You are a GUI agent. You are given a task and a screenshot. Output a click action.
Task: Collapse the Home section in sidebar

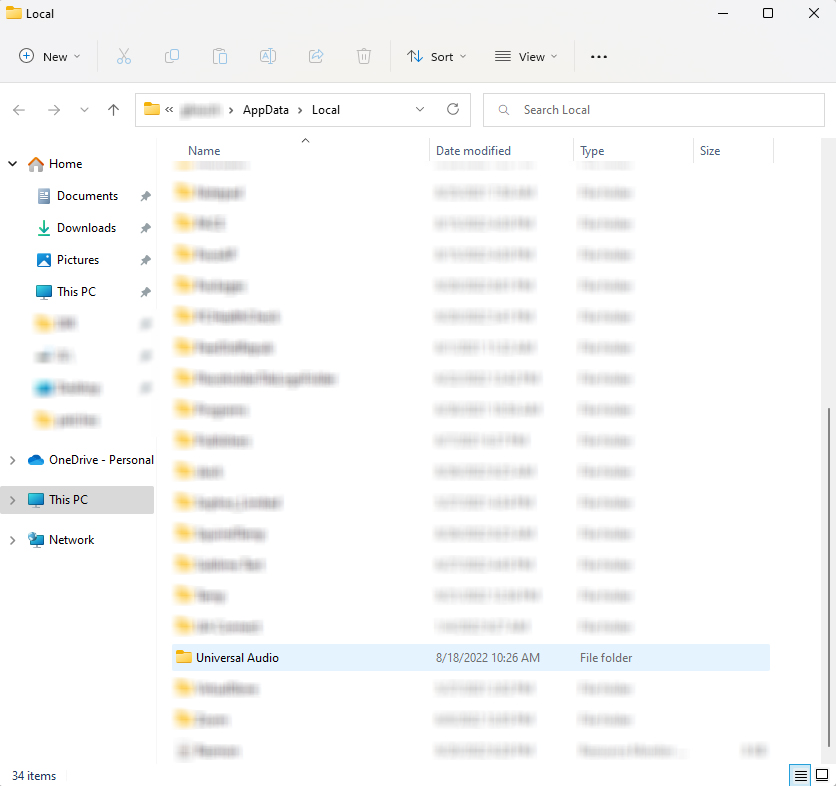coord(12,163)
